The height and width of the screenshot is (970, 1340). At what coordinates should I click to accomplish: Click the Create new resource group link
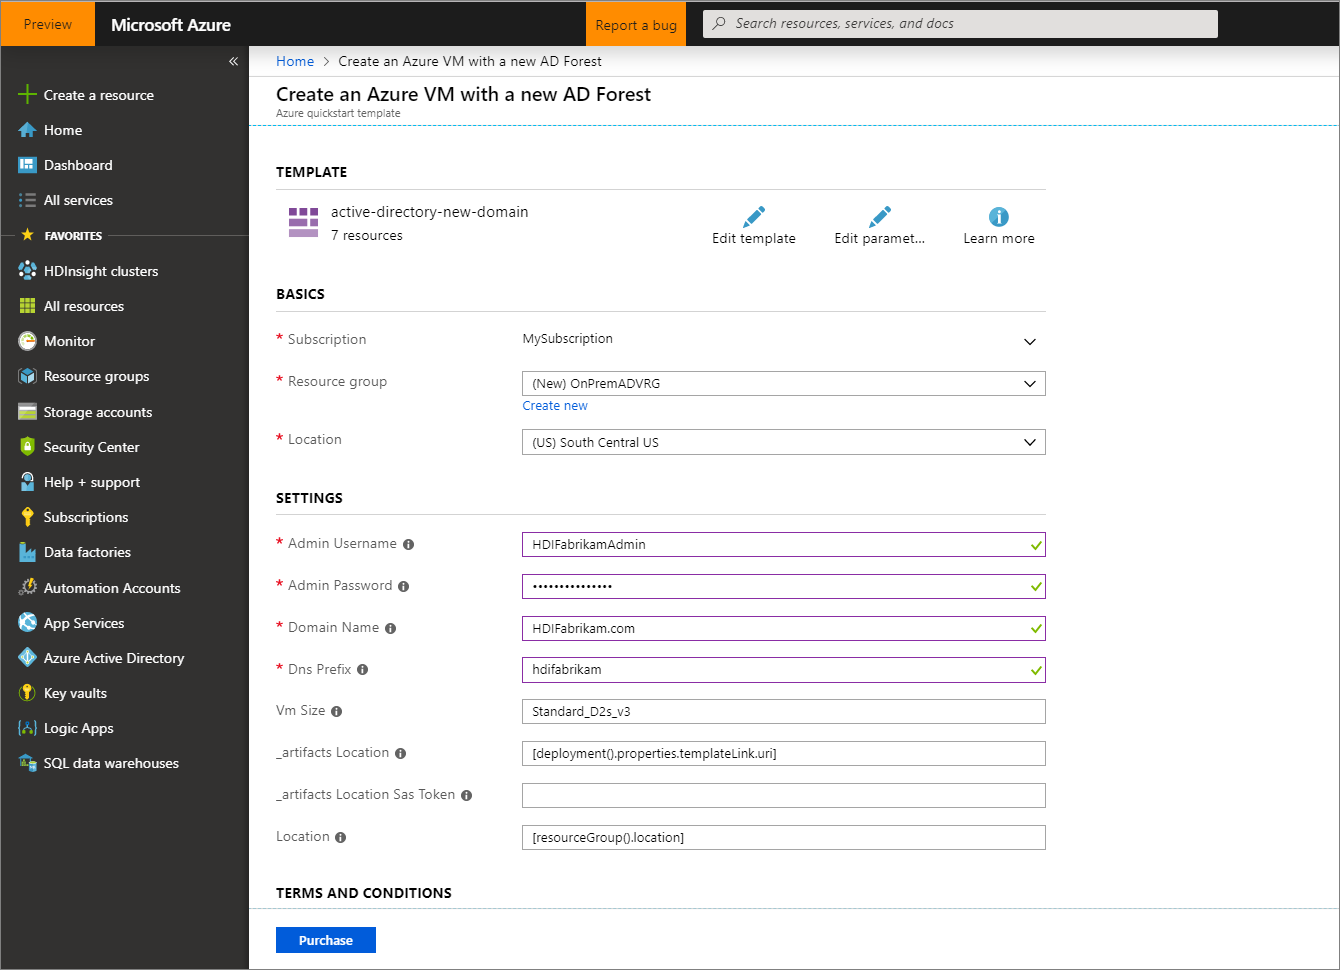[554, 405]
